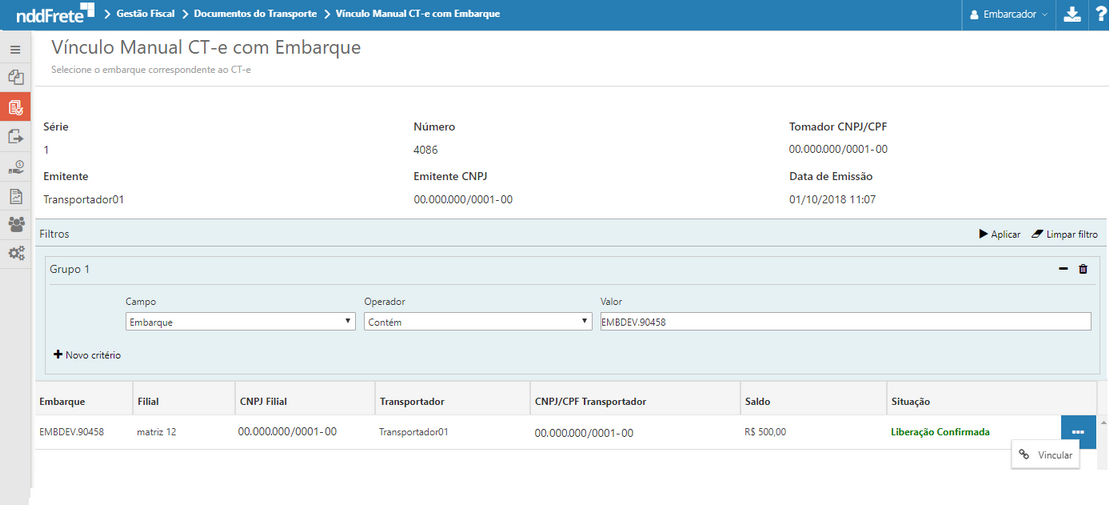Open the report chart sidebar icon

(15, 196)
